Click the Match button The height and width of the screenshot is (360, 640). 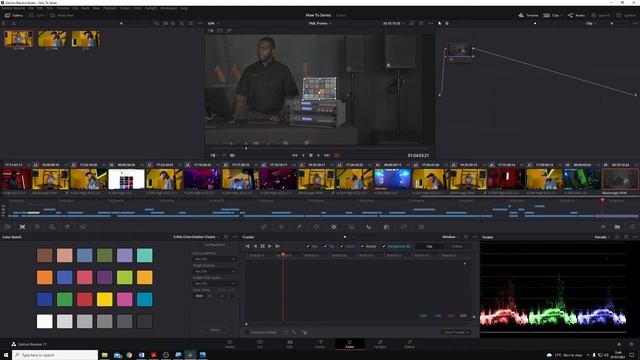click(x=215, y=330)
